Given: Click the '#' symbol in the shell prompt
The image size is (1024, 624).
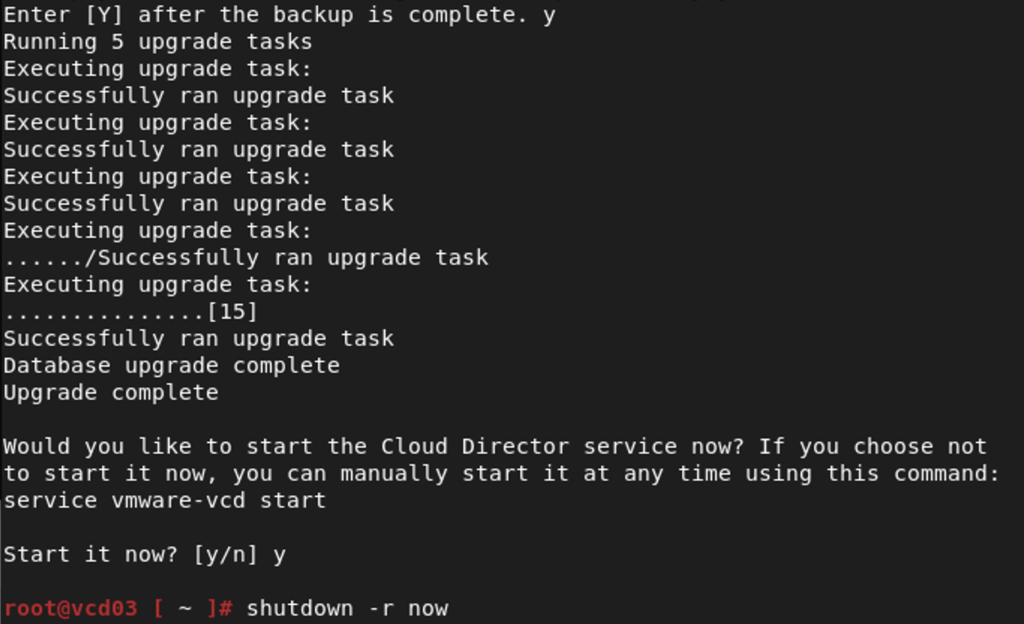Looking at the screenshot, I should pos(225,608).
